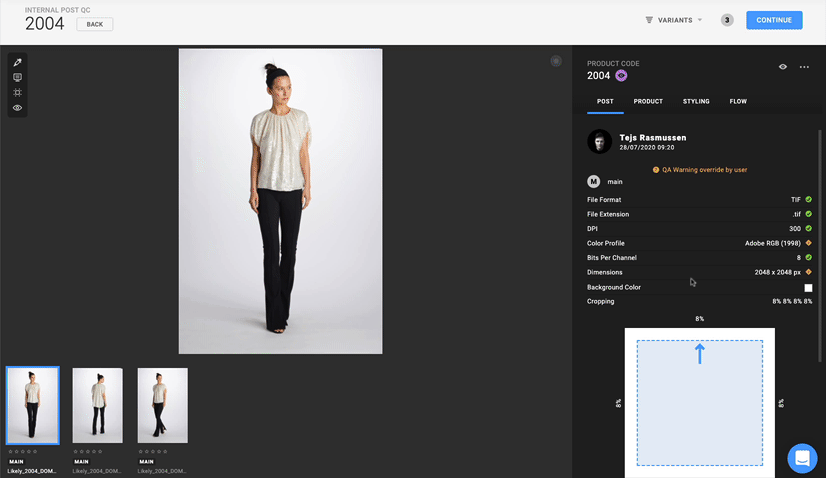
Task: Click the green check next to File Extension
Action: click(808, 214)
